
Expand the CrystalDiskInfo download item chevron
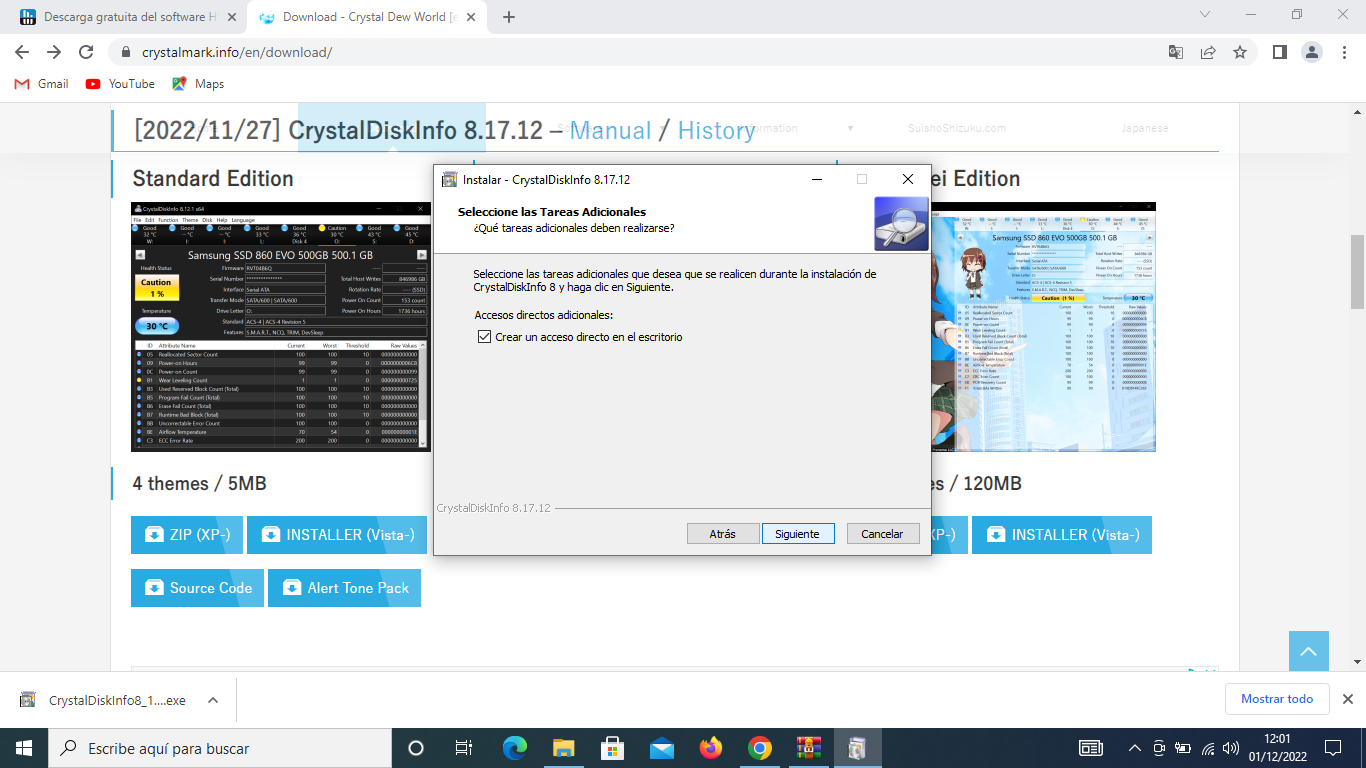tap(213, 700)
